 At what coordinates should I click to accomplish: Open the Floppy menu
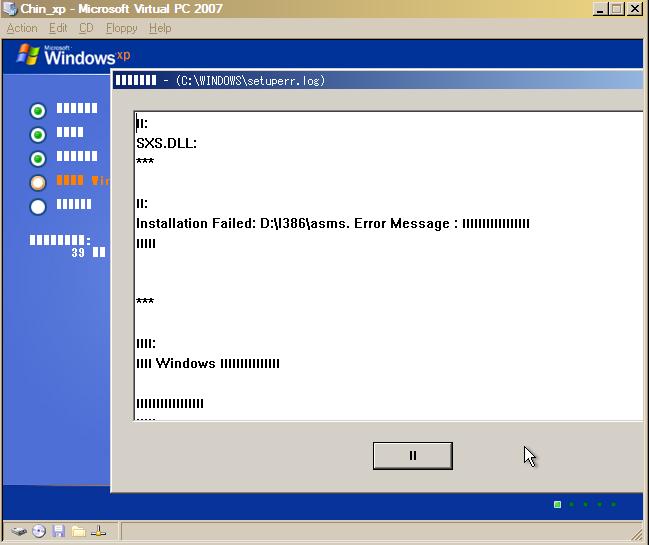(121, 28)
